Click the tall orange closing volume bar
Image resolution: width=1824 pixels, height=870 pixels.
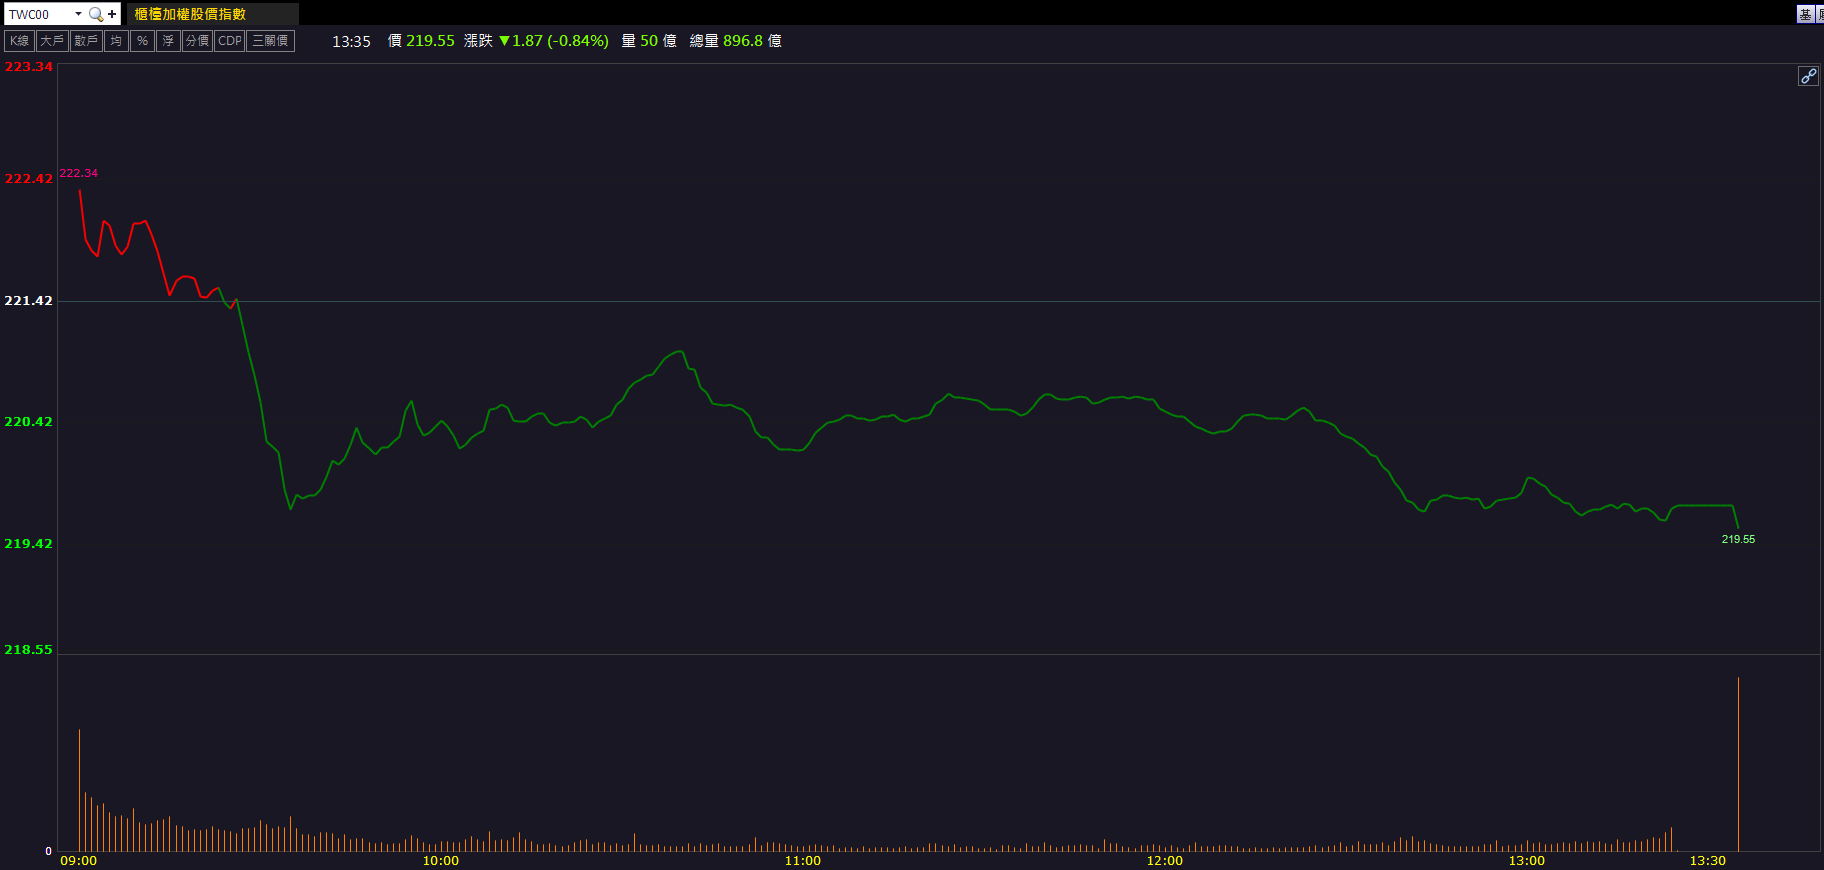[1738, 764]
